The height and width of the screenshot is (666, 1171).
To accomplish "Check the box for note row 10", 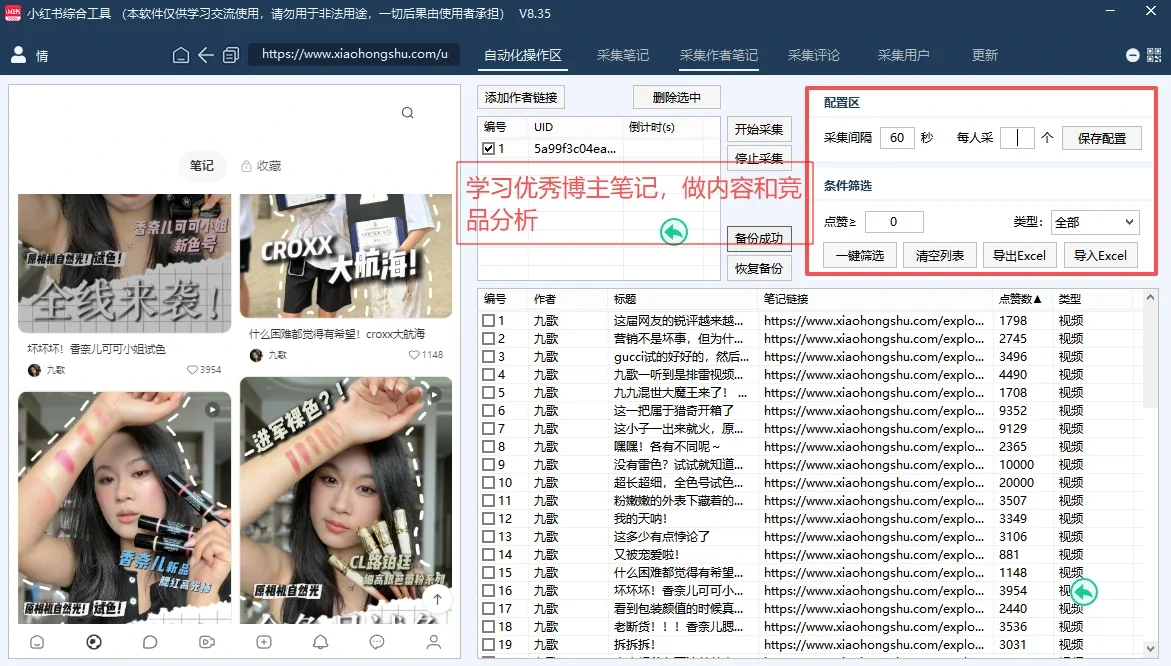I will [x=488, y=482].
